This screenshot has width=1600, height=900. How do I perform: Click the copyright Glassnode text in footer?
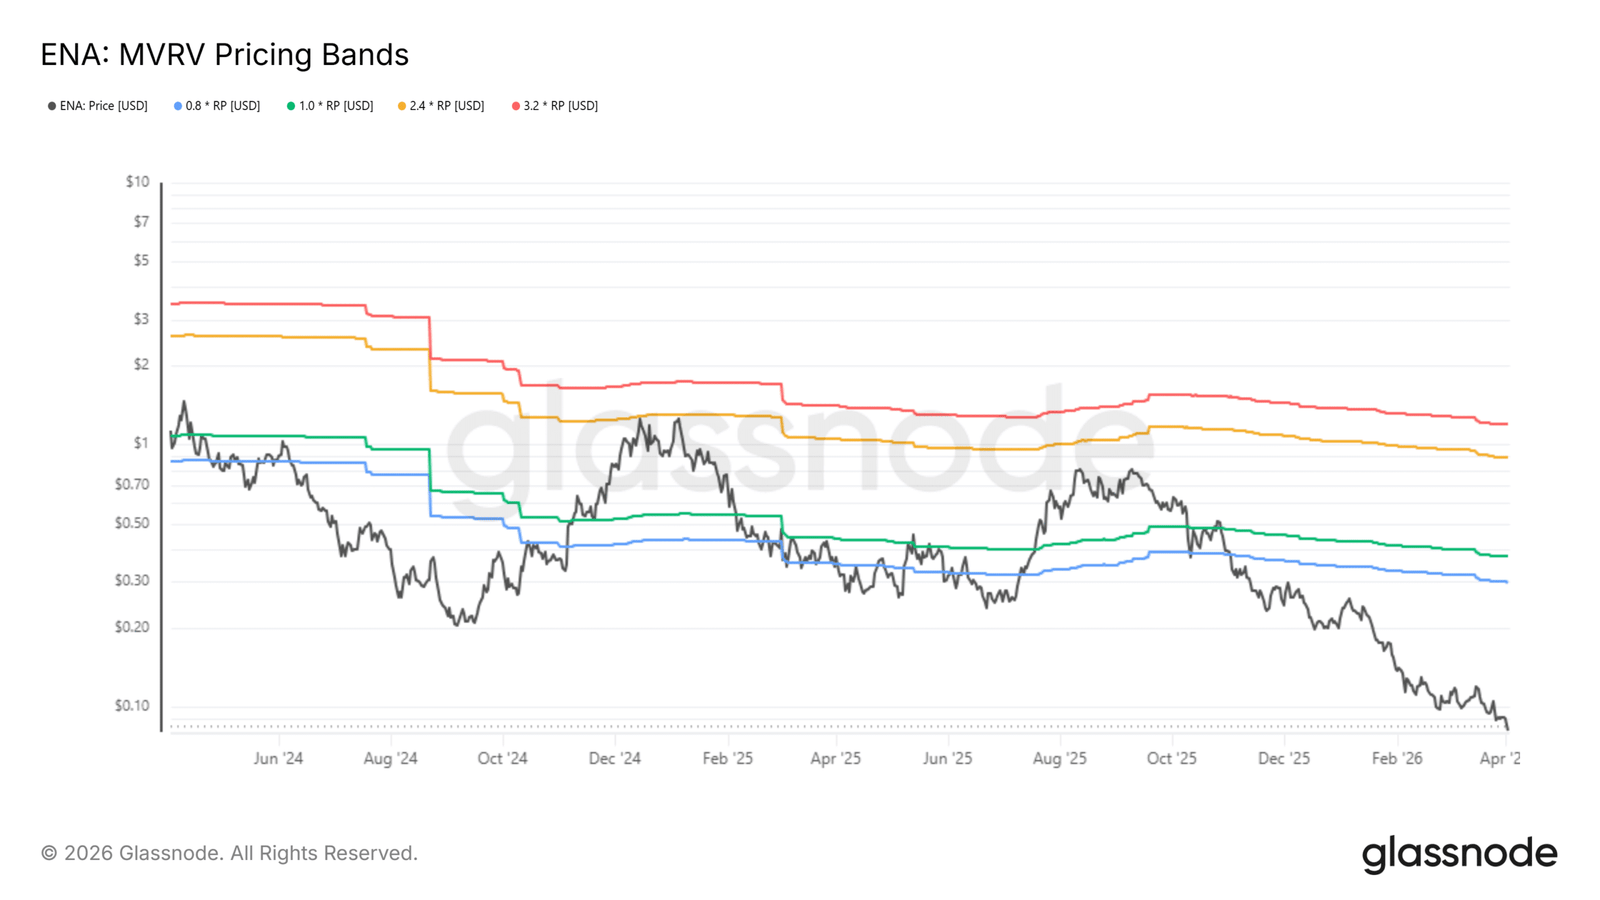click(229, 853)
